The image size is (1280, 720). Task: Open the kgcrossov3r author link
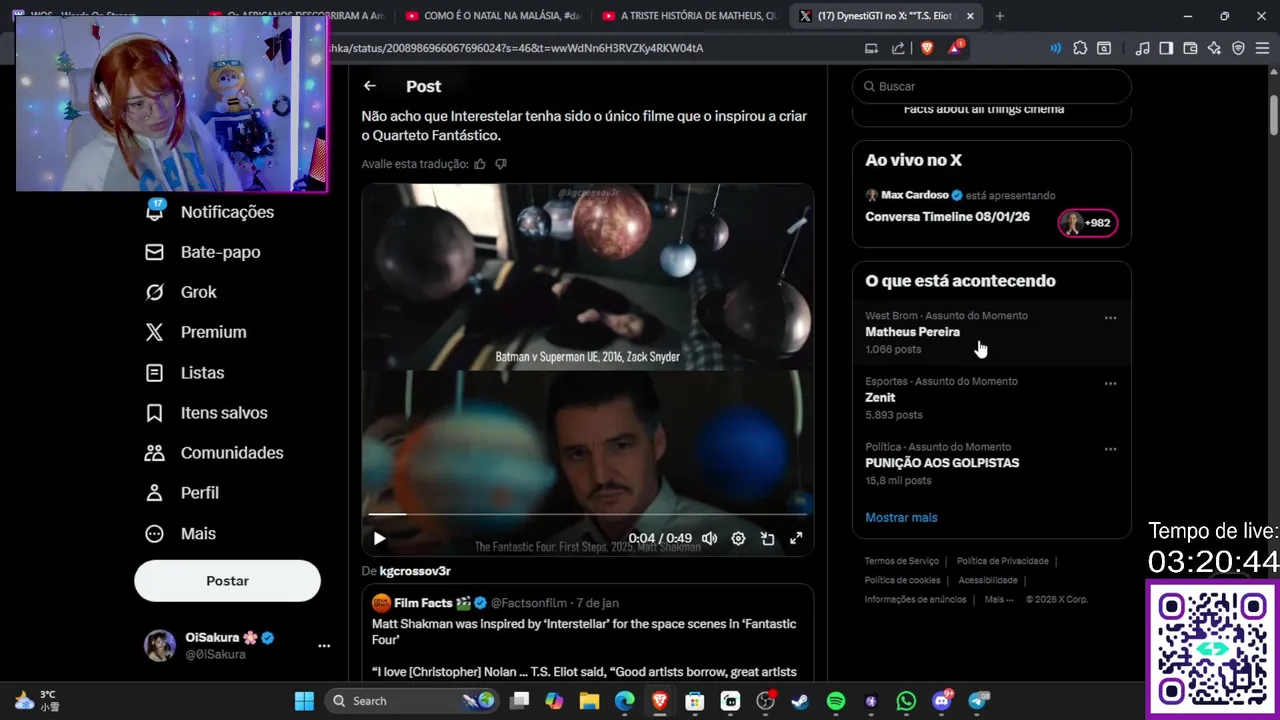(415, 571)
